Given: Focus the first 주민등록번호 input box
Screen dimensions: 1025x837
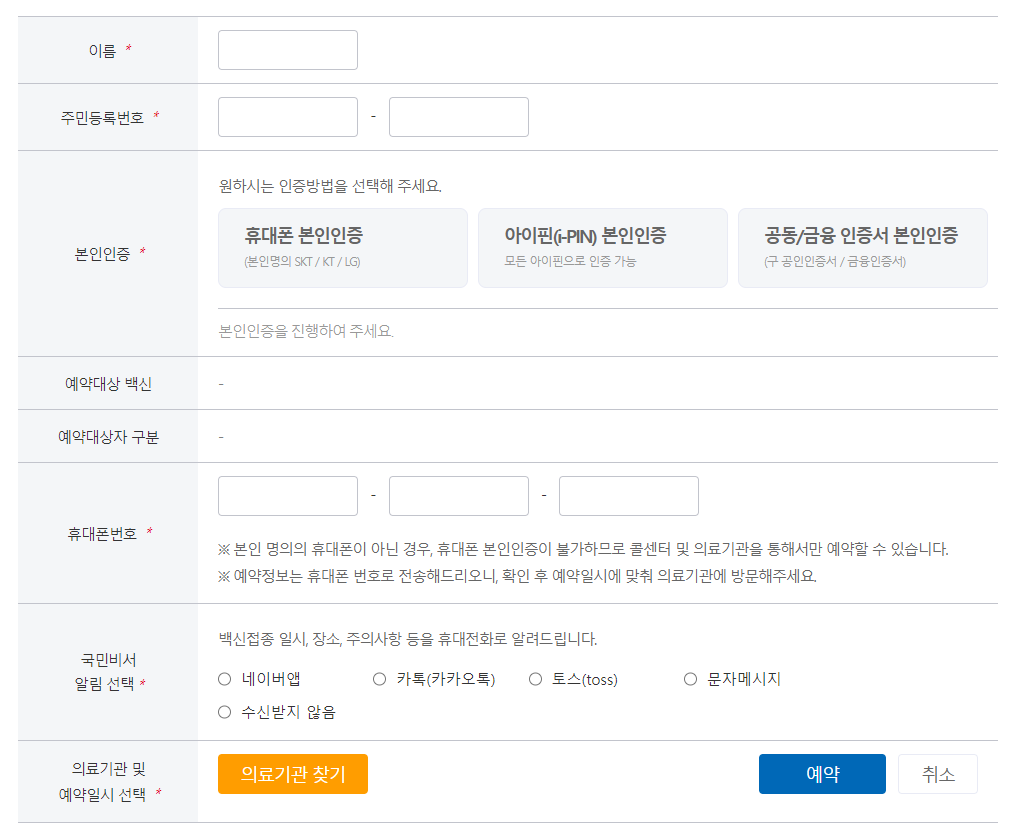Looking at the screenshot, I should 288,117.
